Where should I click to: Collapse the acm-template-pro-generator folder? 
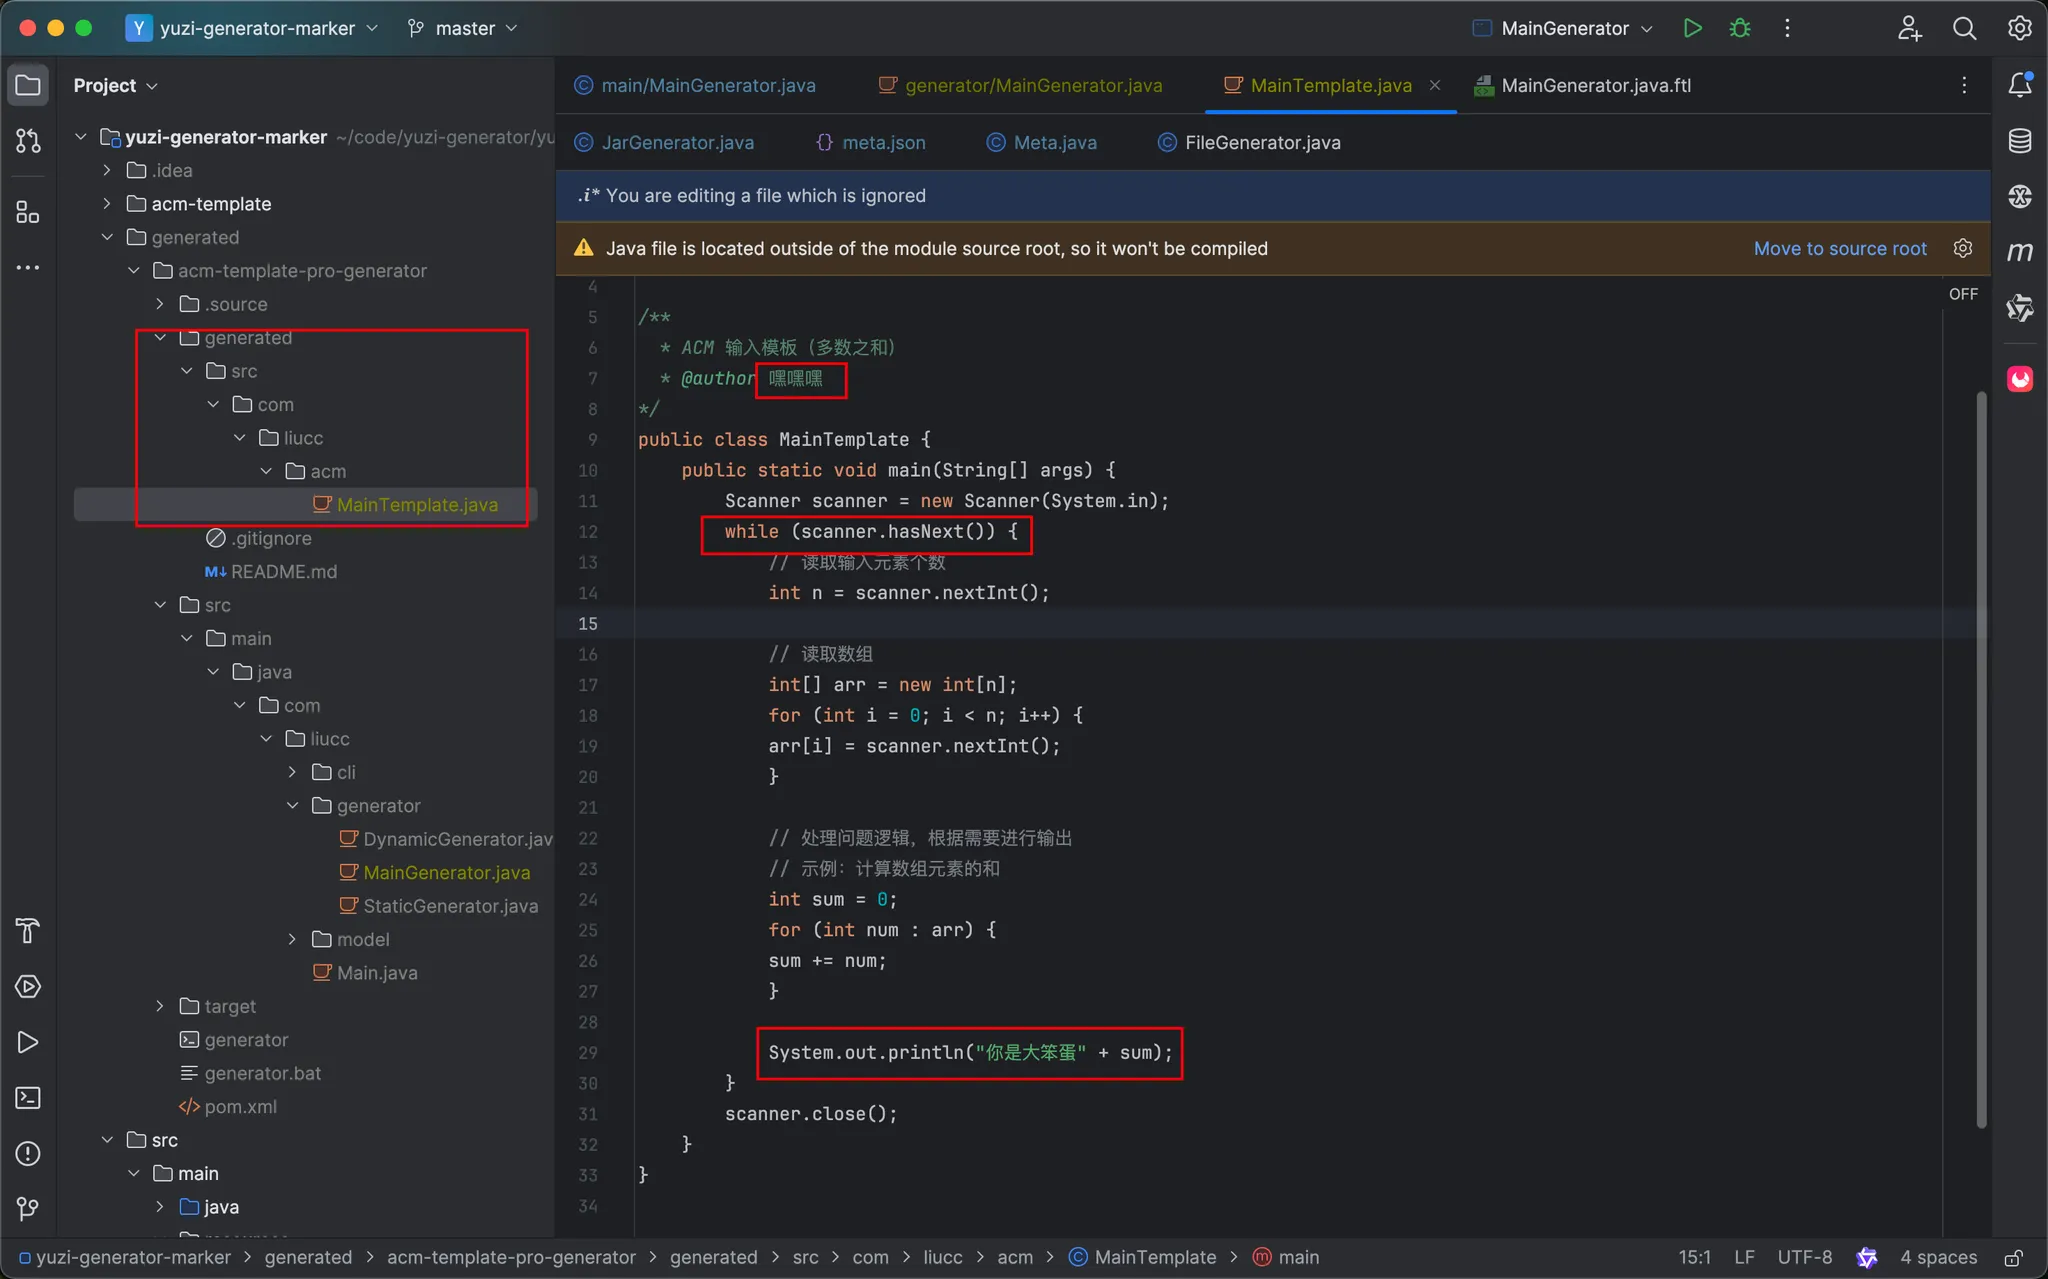134,271
